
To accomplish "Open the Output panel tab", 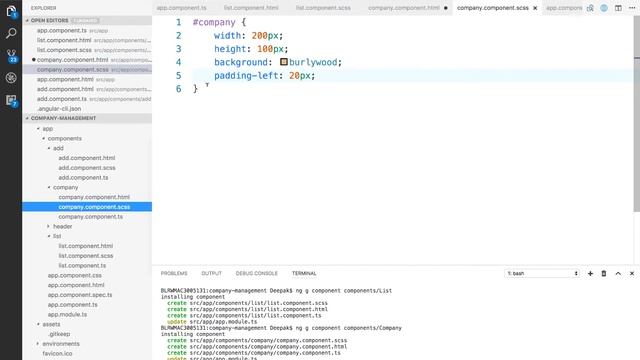I will pyautogui.click(x=211, y=273).
